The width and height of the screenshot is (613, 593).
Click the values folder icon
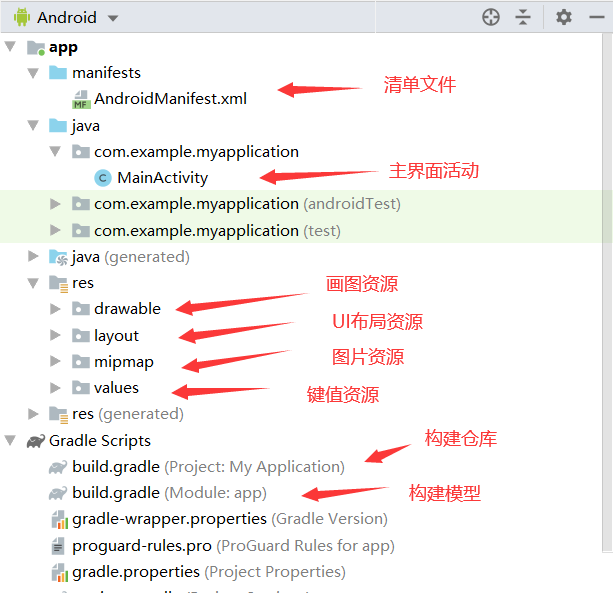81,388
